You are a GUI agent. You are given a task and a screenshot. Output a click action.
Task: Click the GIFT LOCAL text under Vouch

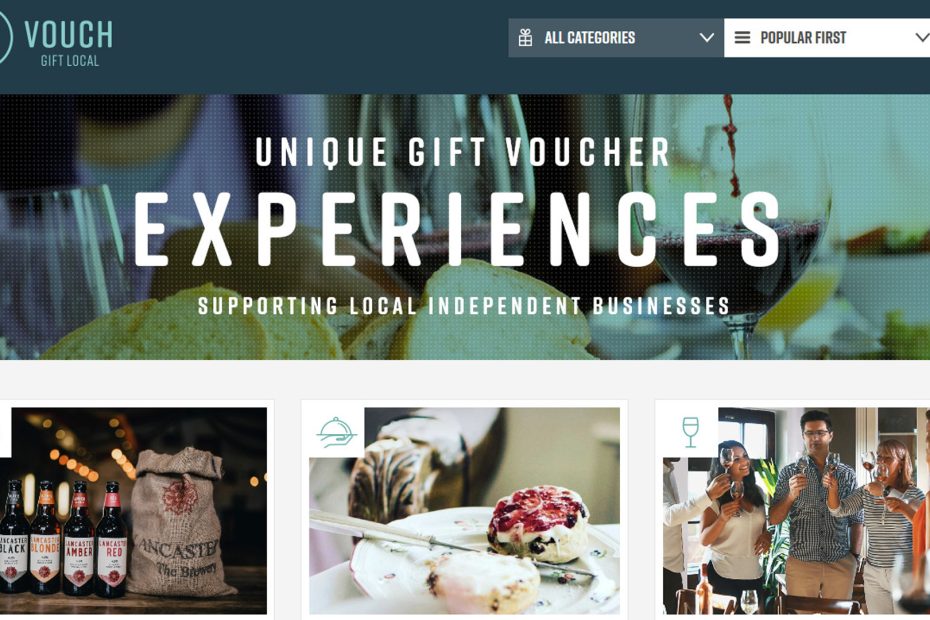point(70,61)
